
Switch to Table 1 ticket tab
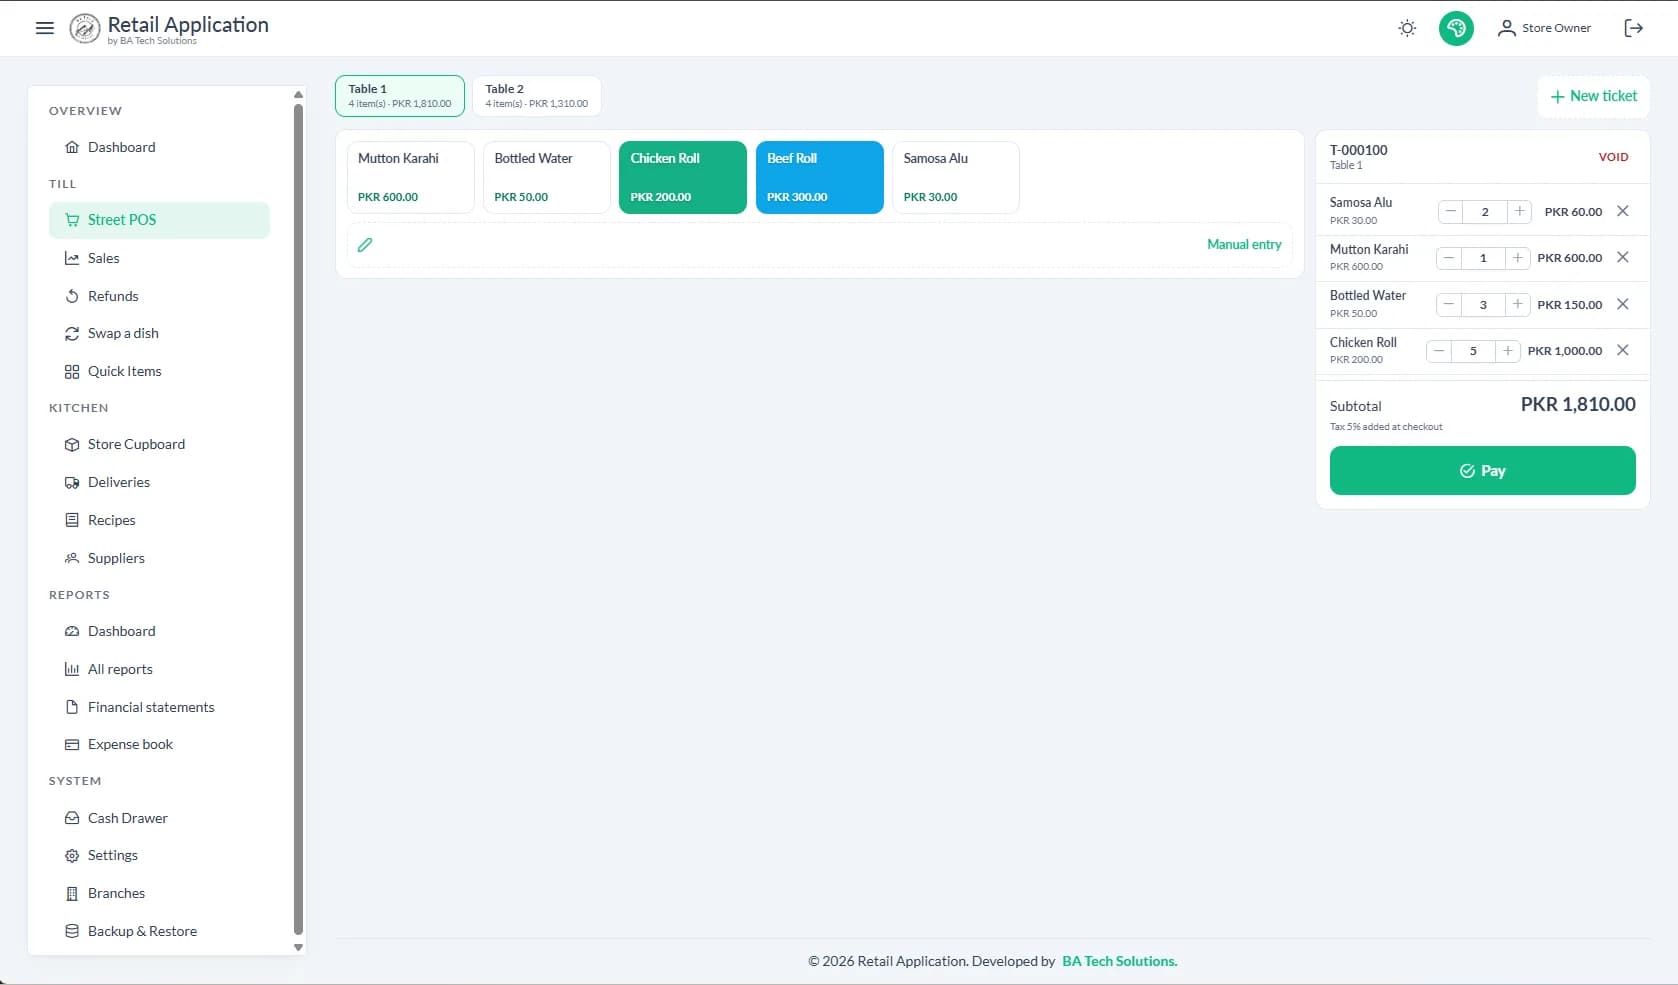pyautogui.click(x=400, y=96)
